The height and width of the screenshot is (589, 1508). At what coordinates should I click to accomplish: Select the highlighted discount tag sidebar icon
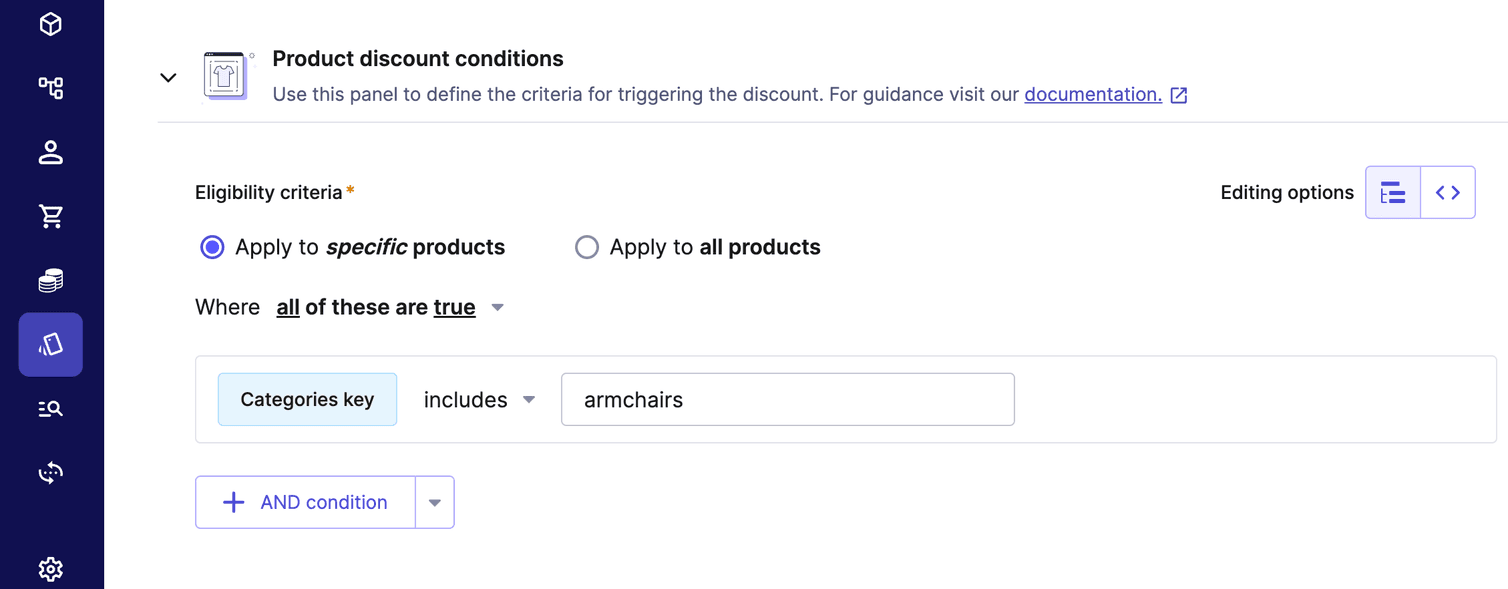(x=50, y=344)
